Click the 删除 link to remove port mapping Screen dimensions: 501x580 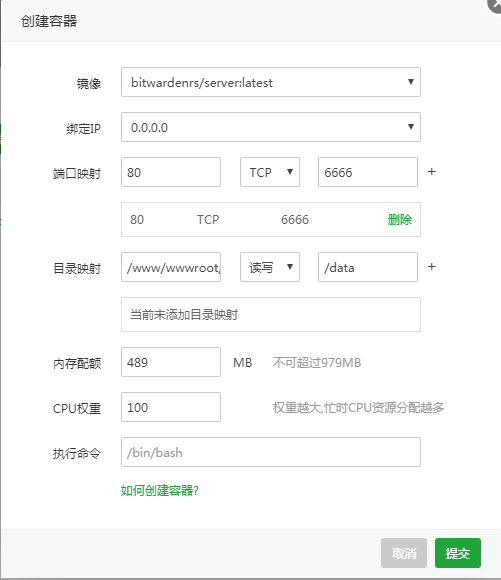pyautogui.click(x=400, y=220)
